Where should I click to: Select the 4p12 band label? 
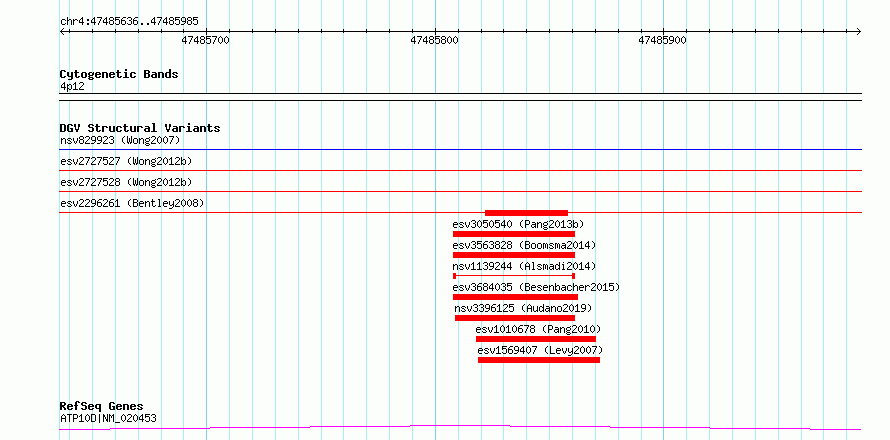[x=72, y=87]
